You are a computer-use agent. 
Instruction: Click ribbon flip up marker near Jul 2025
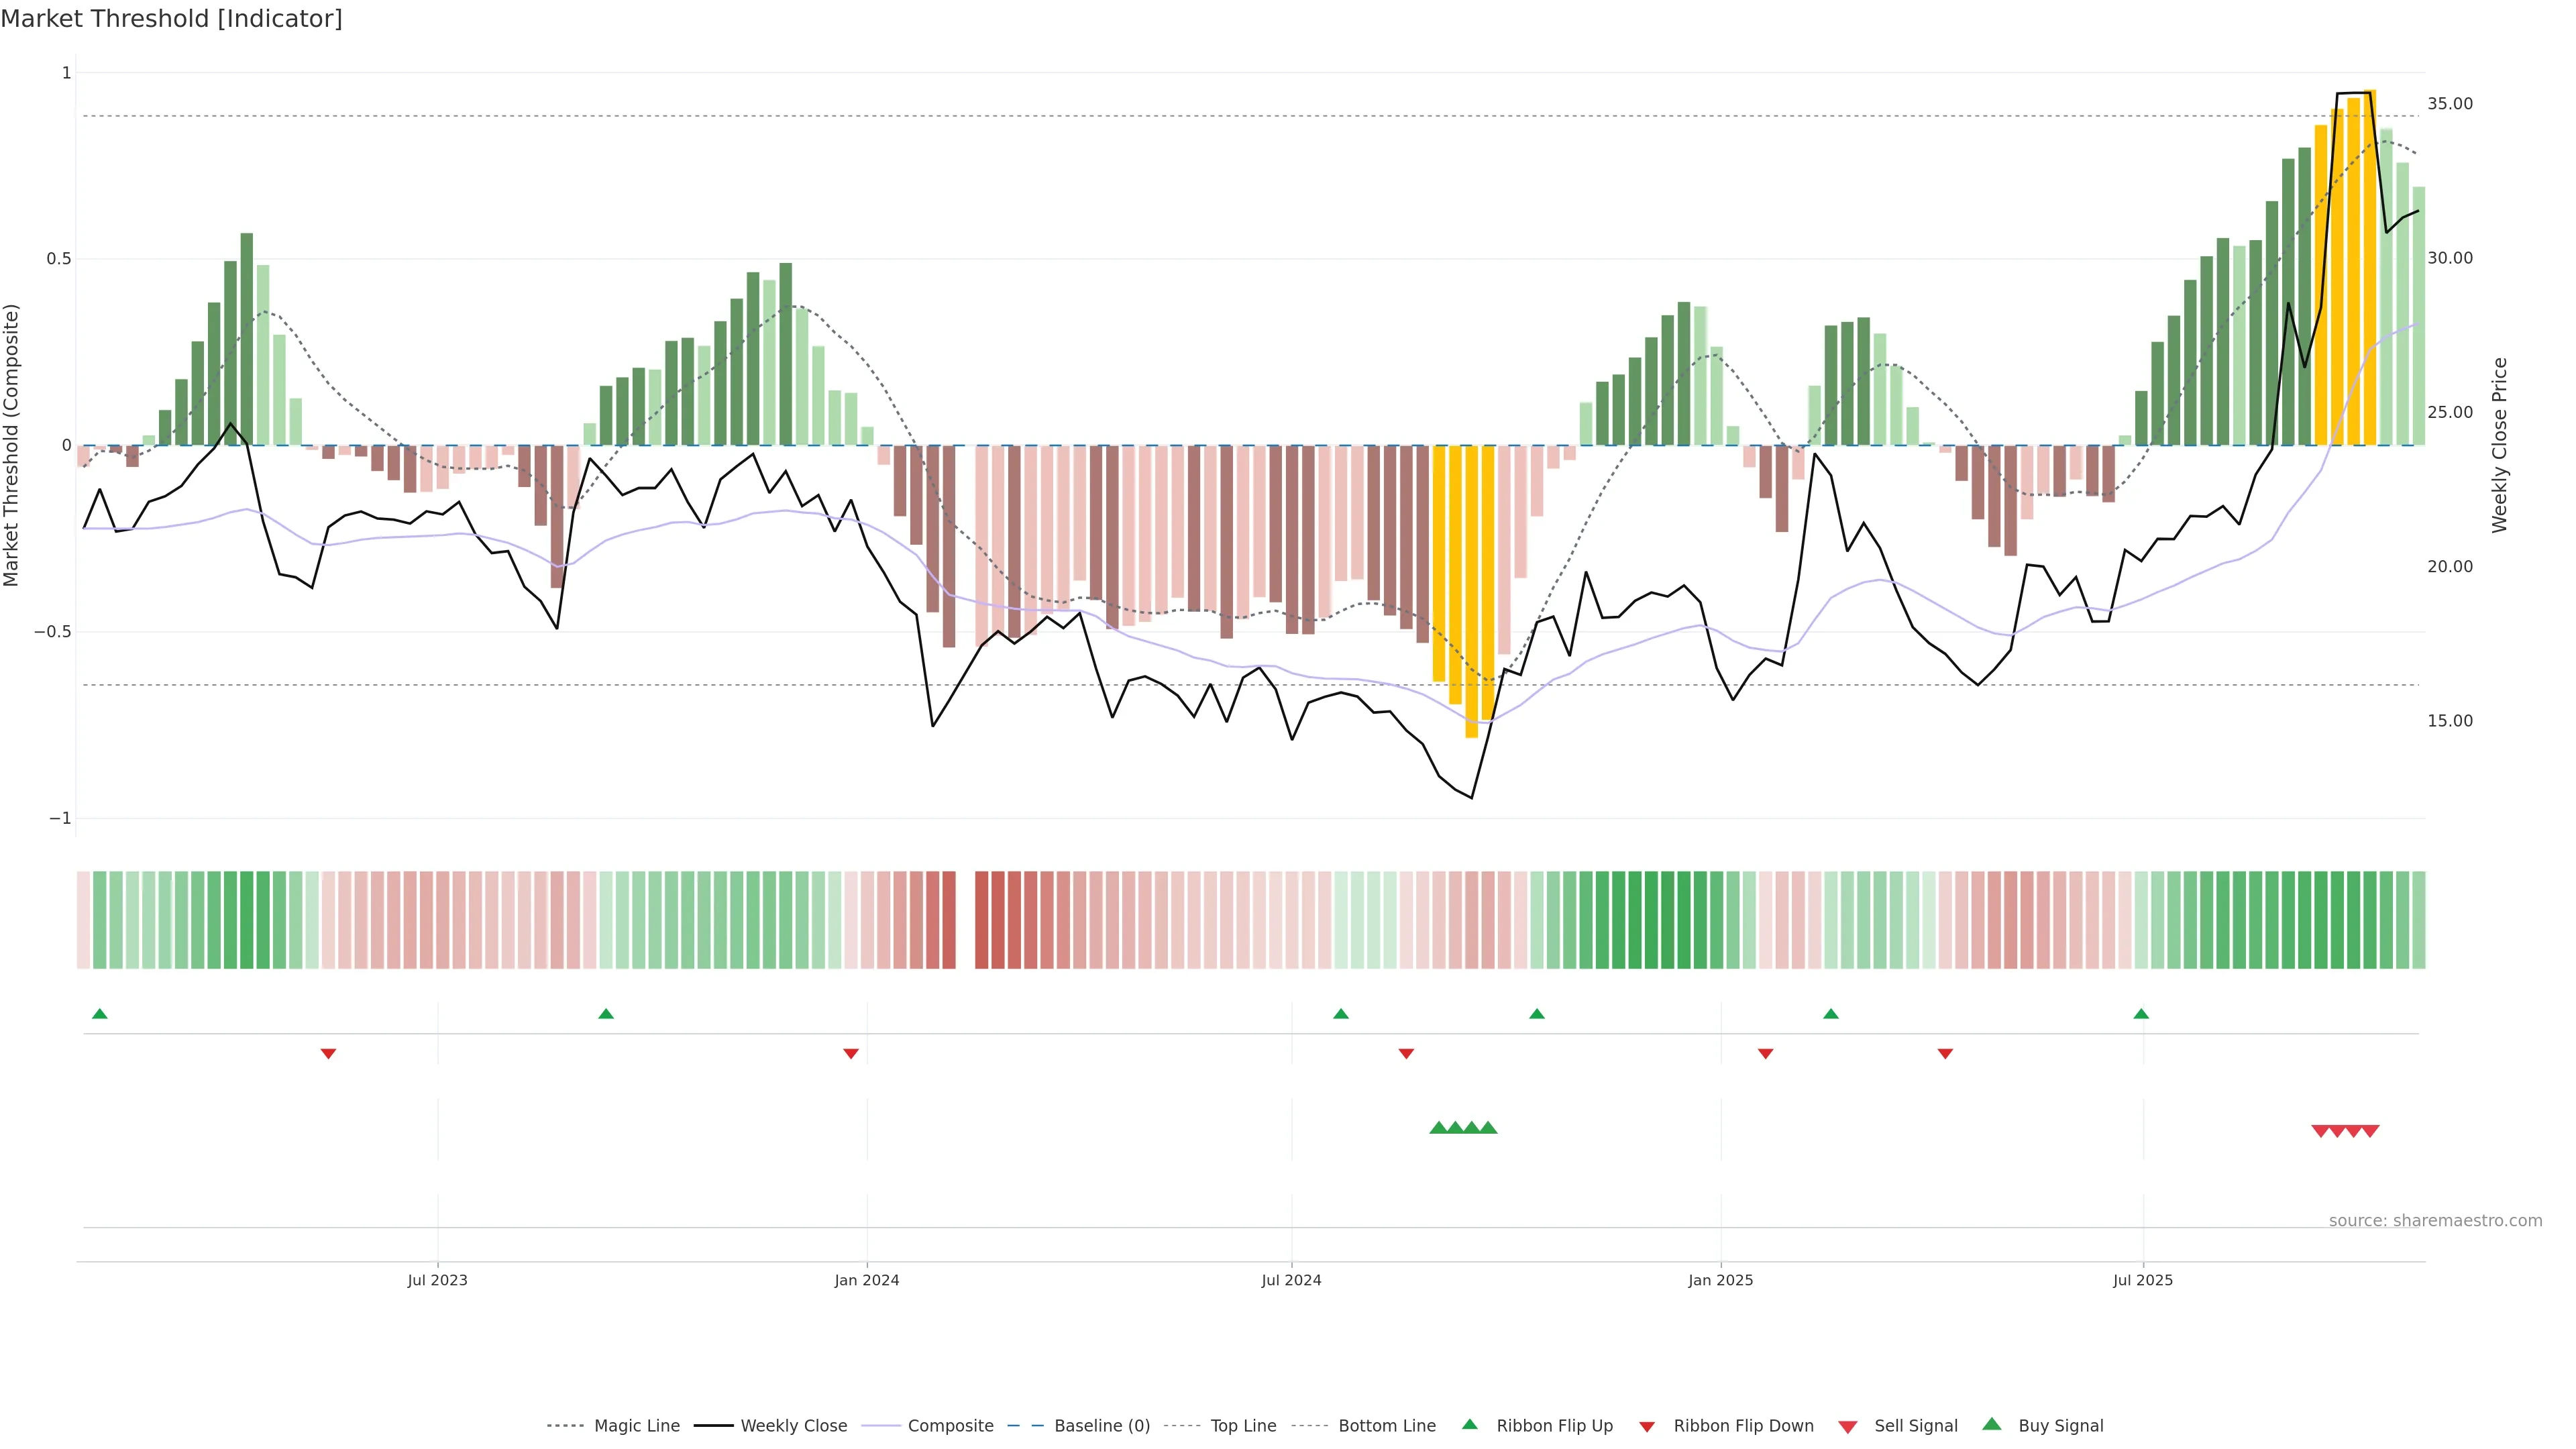2141,1014
